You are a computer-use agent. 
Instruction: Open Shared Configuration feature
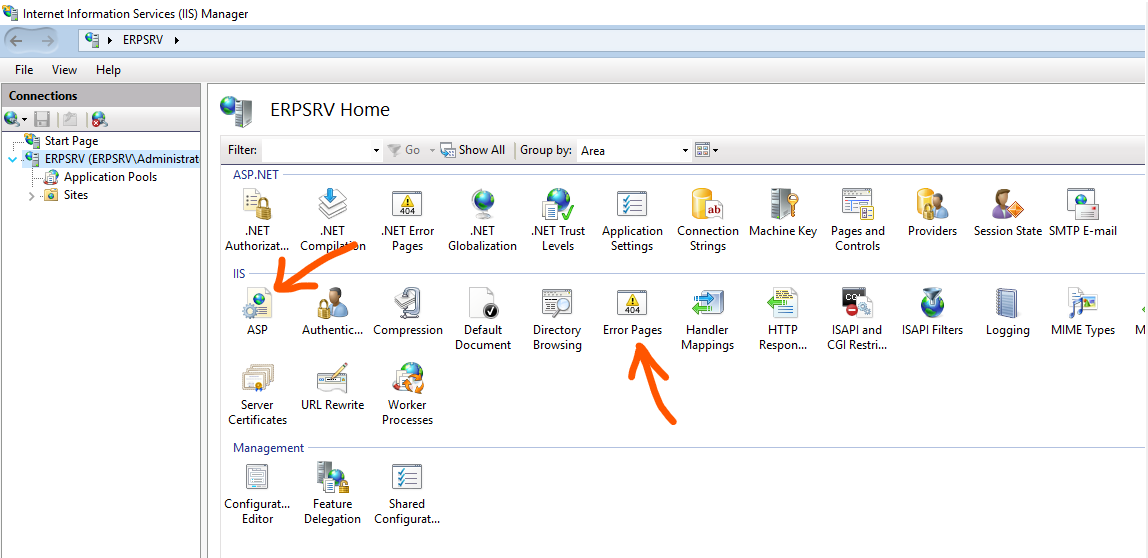pyautogui.click(x=407, y=494)
